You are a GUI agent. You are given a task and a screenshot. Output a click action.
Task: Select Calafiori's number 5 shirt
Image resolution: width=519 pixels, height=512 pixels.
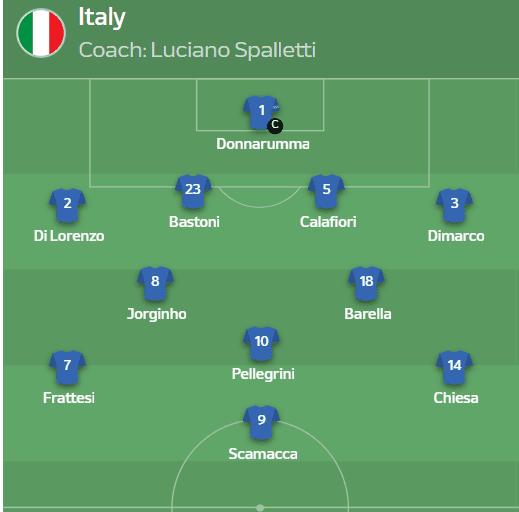coord(326,191)
